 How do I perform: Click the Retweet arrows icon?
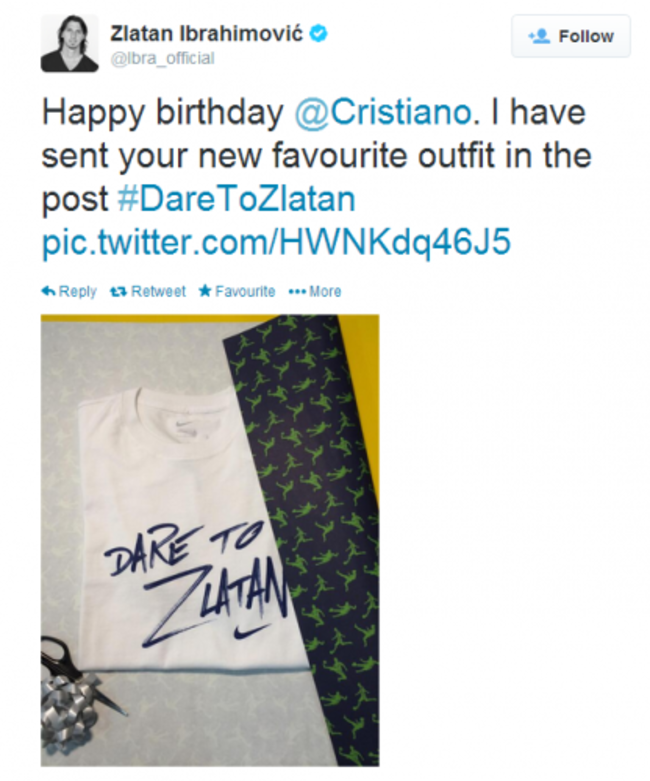coord(119,291)
